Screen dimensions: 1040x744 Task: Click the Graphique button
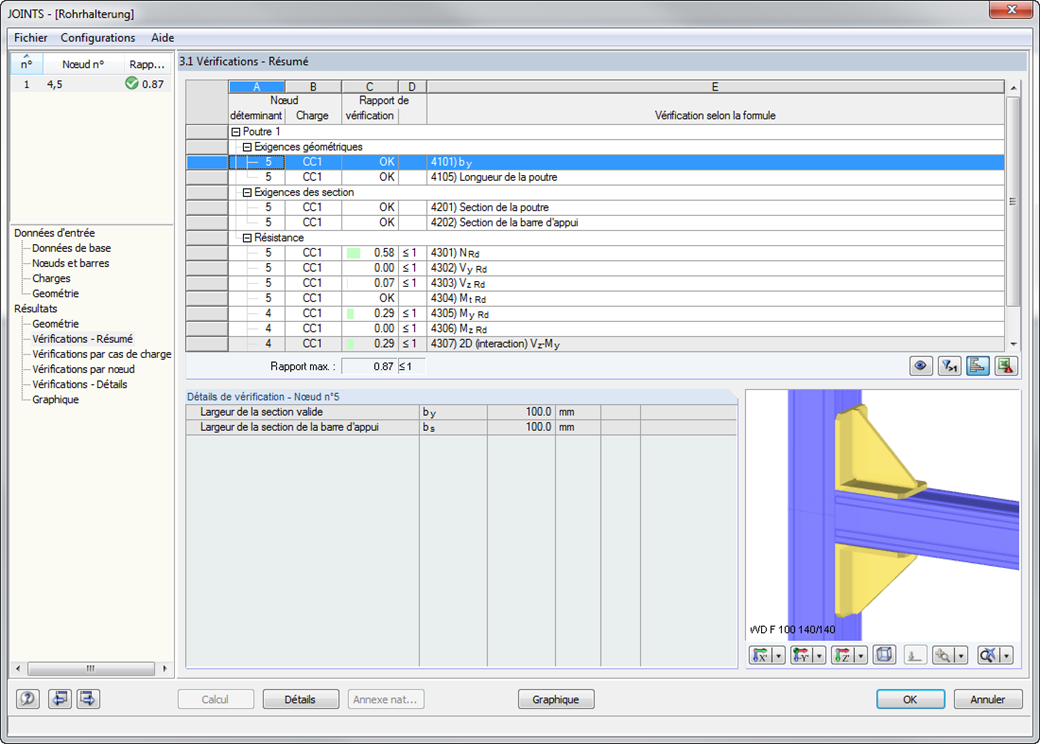point(556,700)
